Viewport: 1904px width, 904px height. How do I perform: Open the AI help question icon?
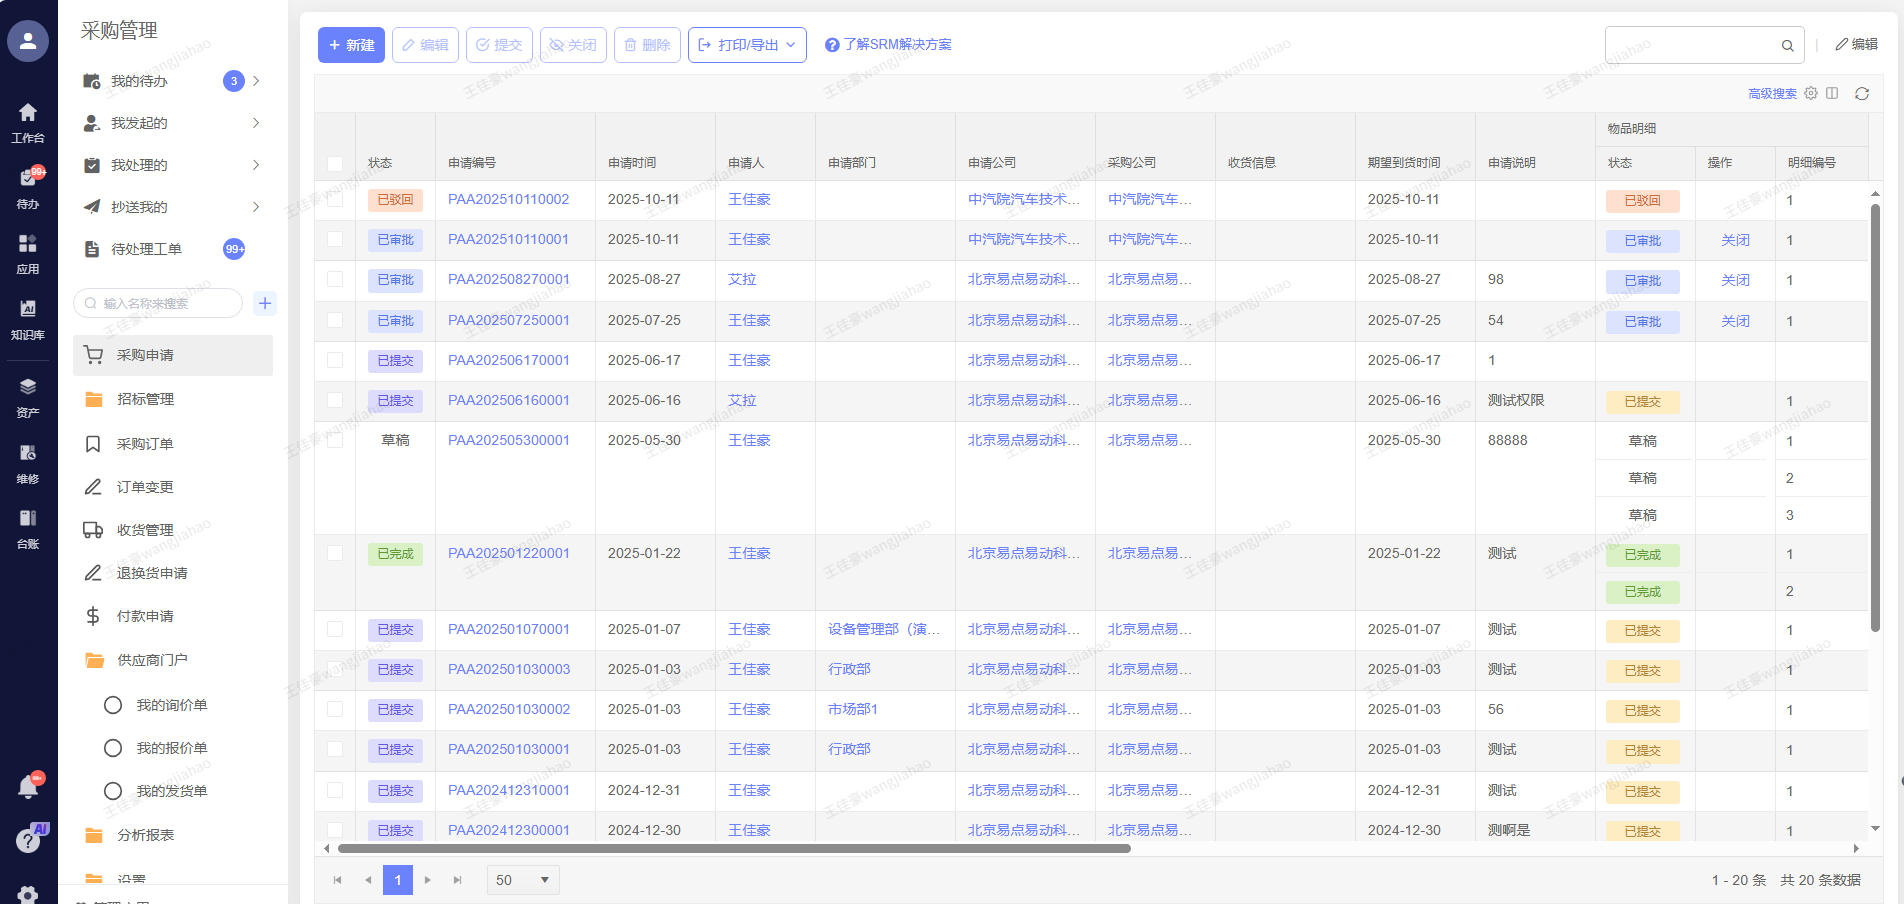coord(28,840)
